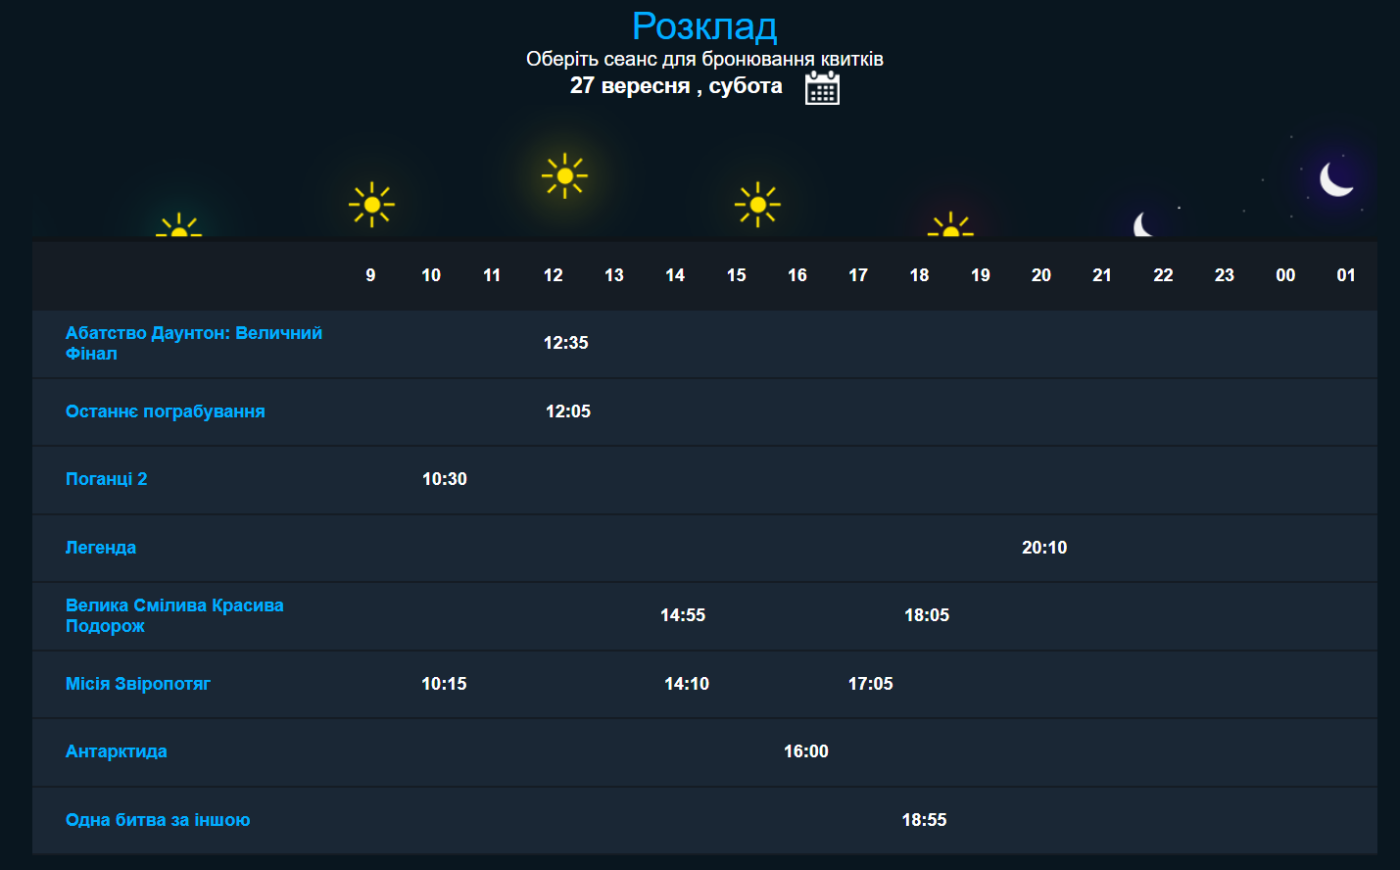Screen dimensions: 1400x870
Task: Click the Легенда movie title
Action: (x=101, y=547)
